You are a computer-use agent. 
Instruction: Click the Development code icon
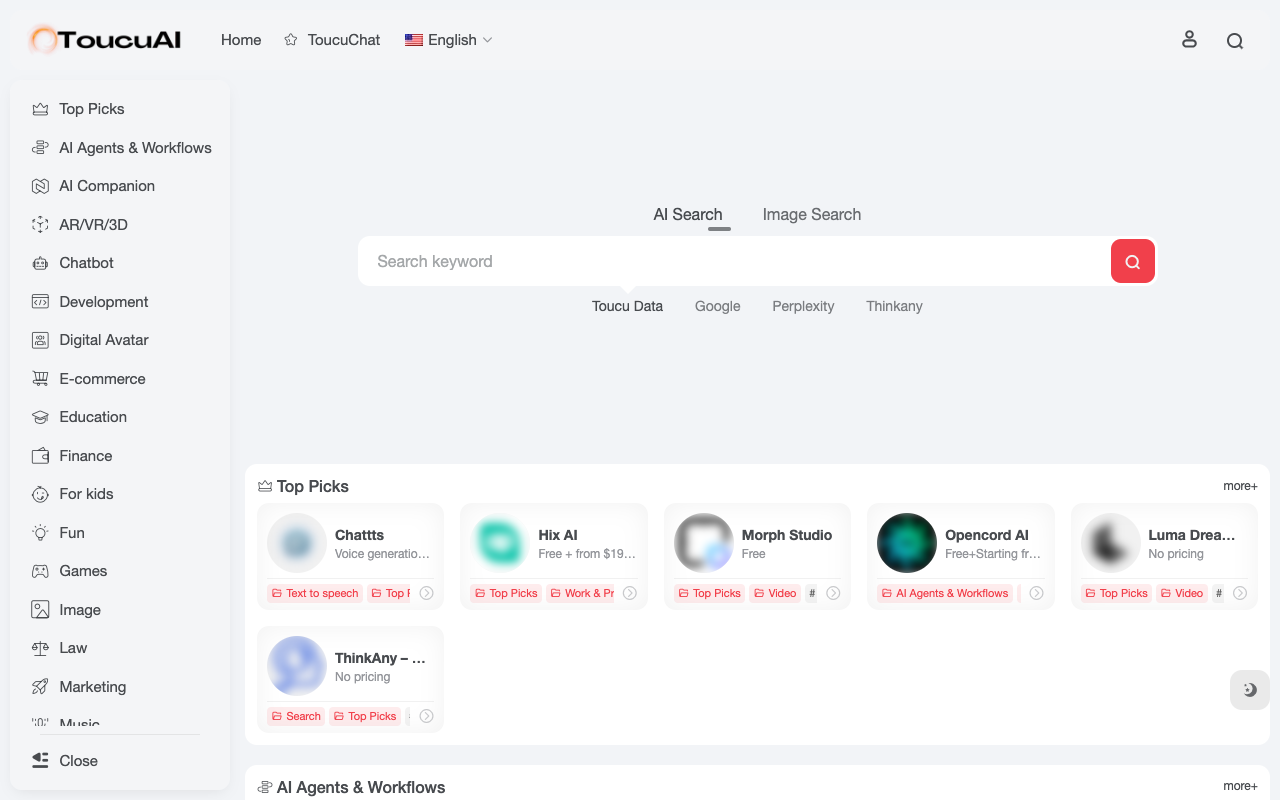(40, 302)
